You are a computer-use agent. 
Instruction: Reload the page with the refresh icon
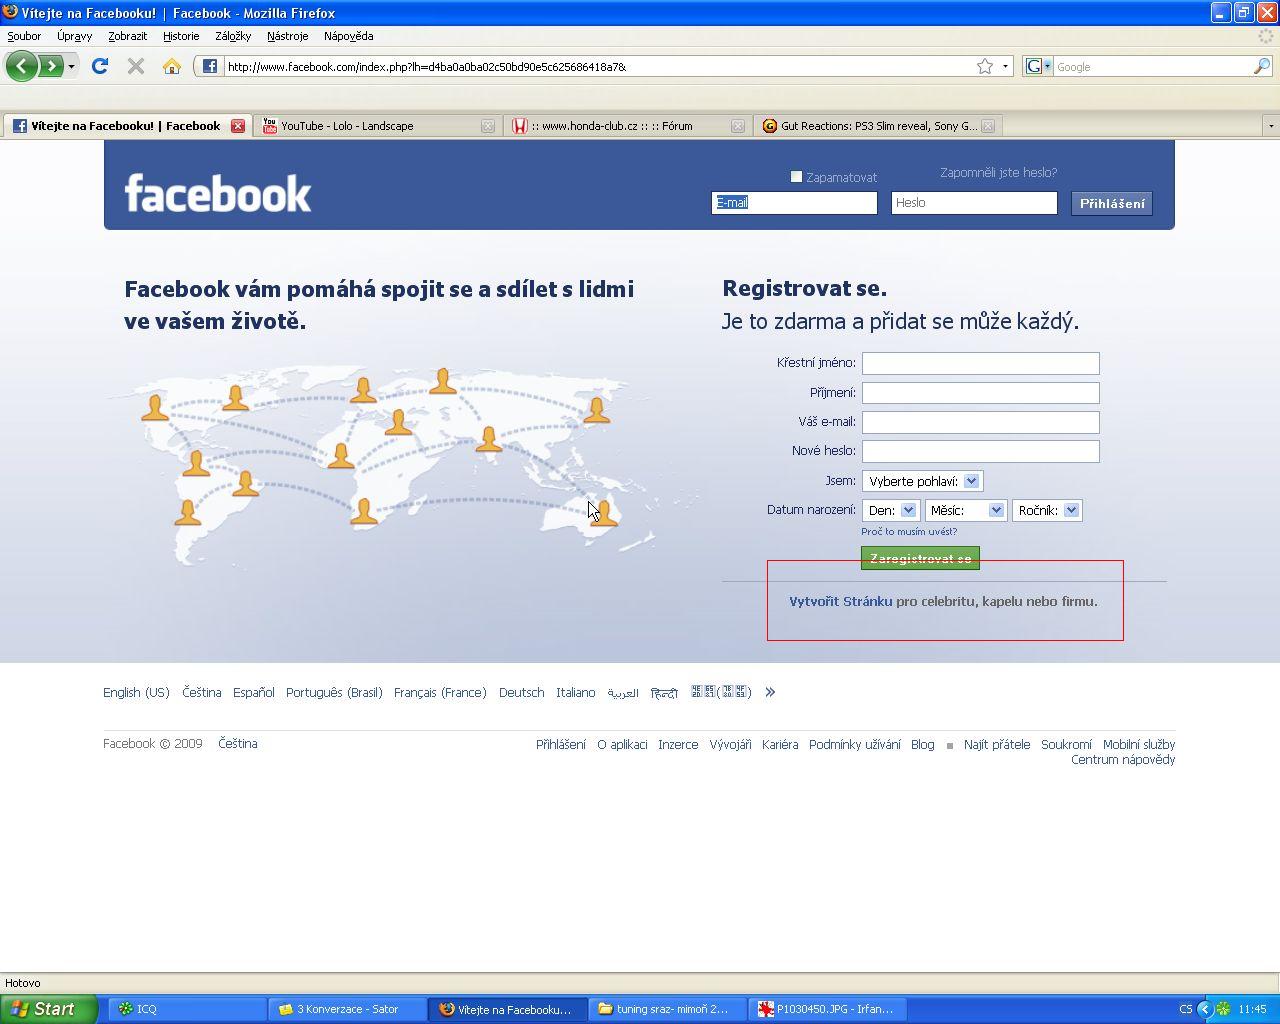[99, 67]
